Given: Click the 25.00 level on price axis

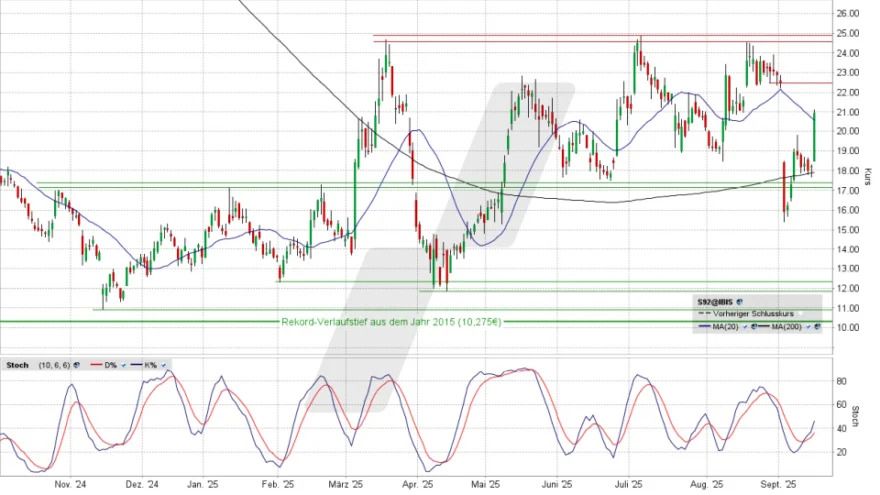Looking at the screenshot, I should coord(849,33).
